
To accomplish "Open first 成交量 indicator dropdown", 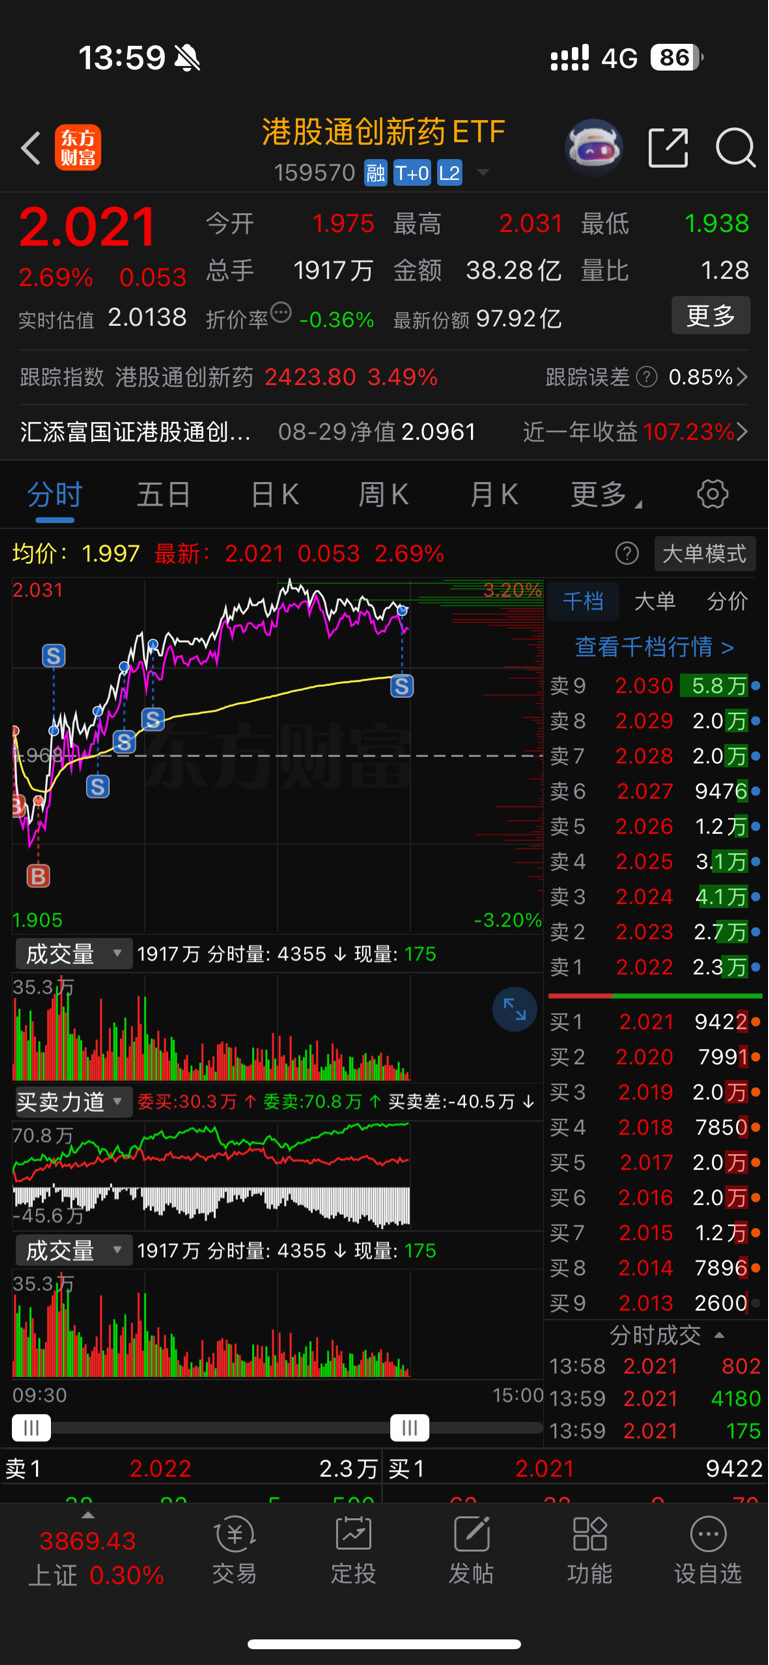I will [x=73, y=954].
